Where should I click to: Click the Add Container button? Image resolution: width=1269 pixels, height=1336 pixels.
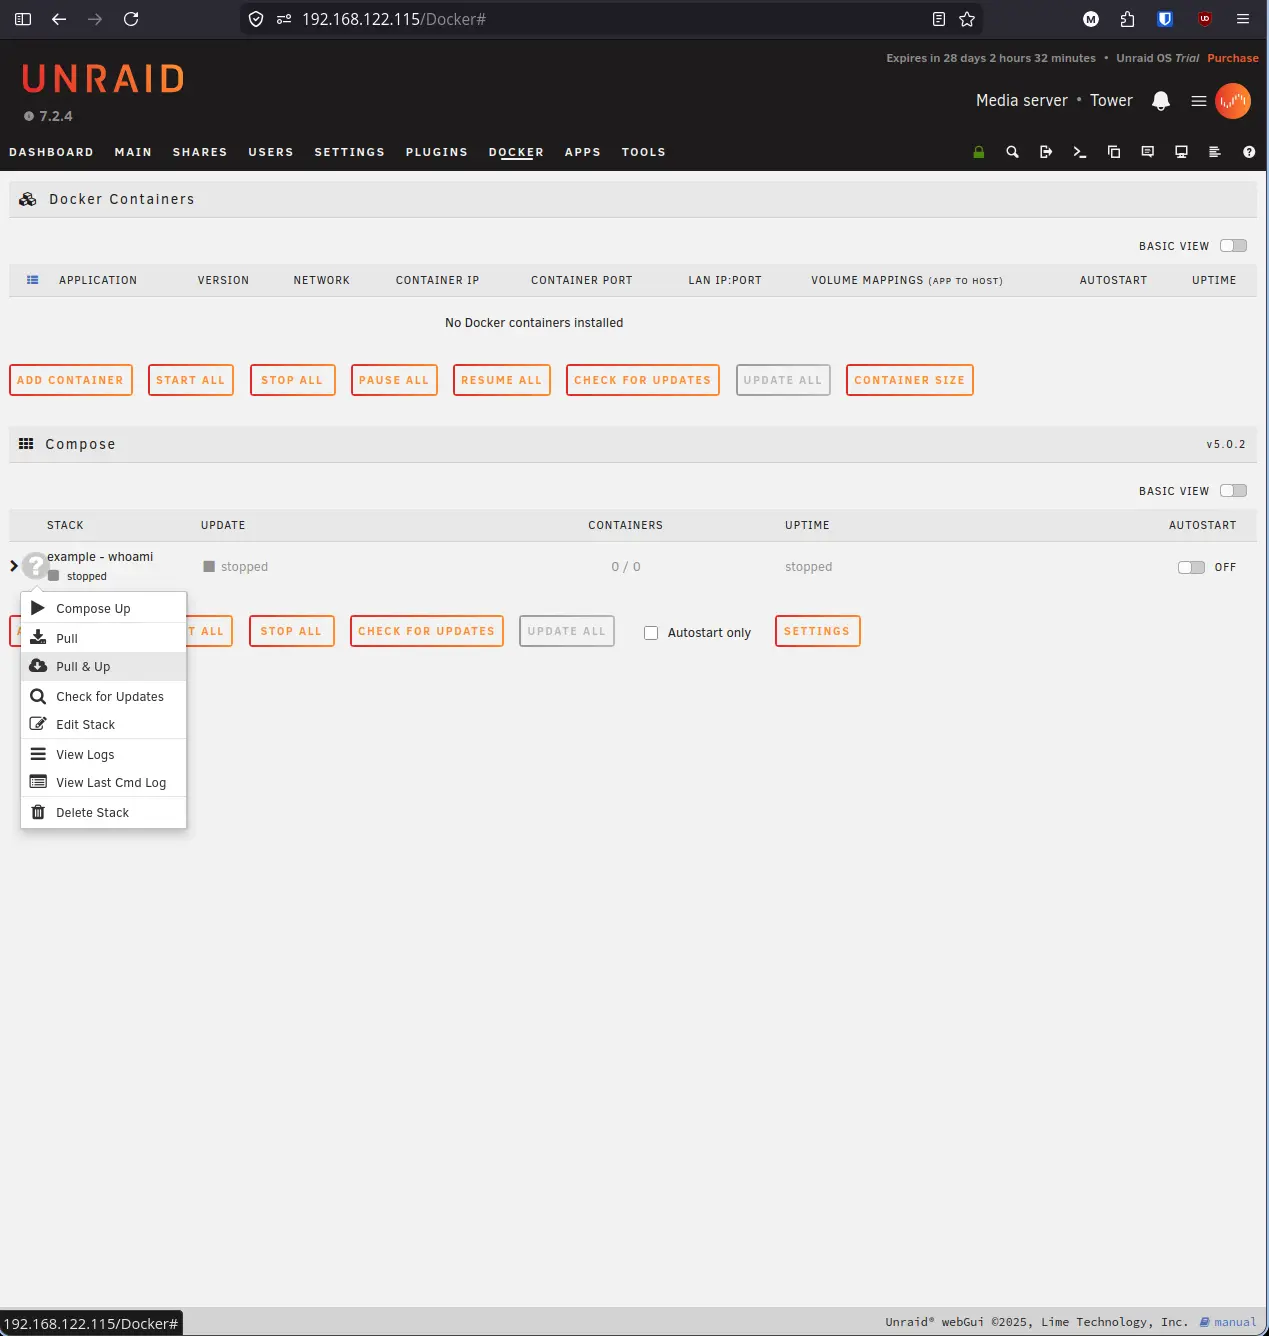click(71, 380)
